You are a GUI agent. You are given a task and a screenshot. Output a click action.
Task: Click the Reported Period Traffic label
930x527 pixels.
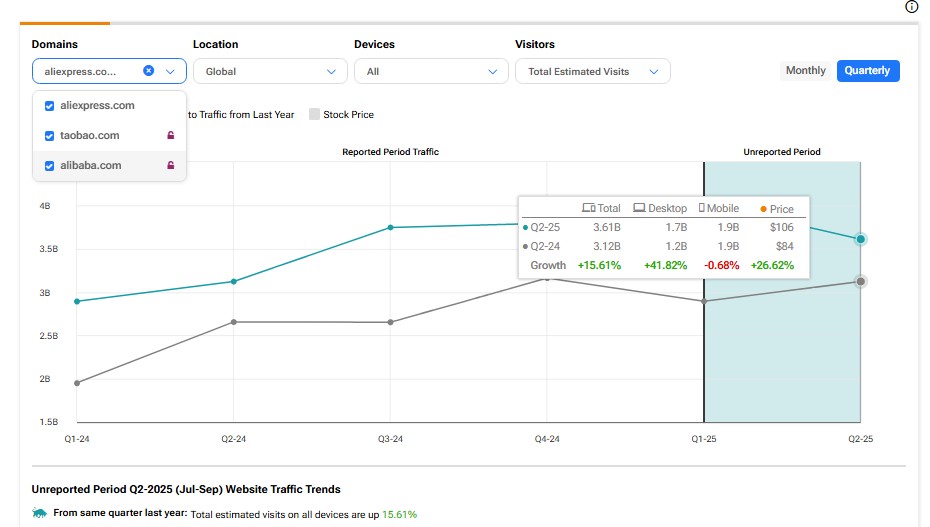point(390,152)
